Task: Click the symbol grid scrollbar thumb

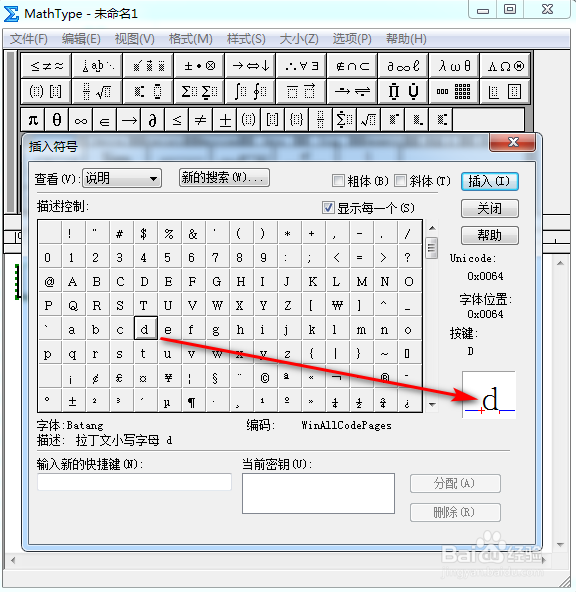Action: point(431,248)
